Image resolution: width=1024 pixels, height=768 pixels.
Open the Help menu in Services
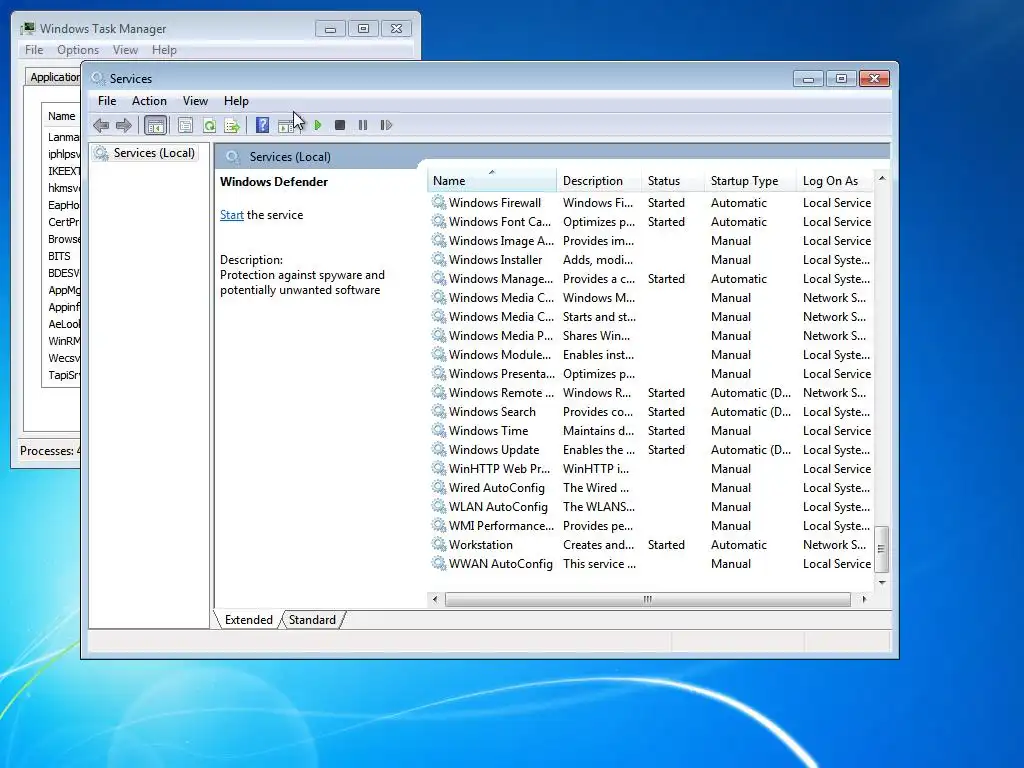click(236, 101)
